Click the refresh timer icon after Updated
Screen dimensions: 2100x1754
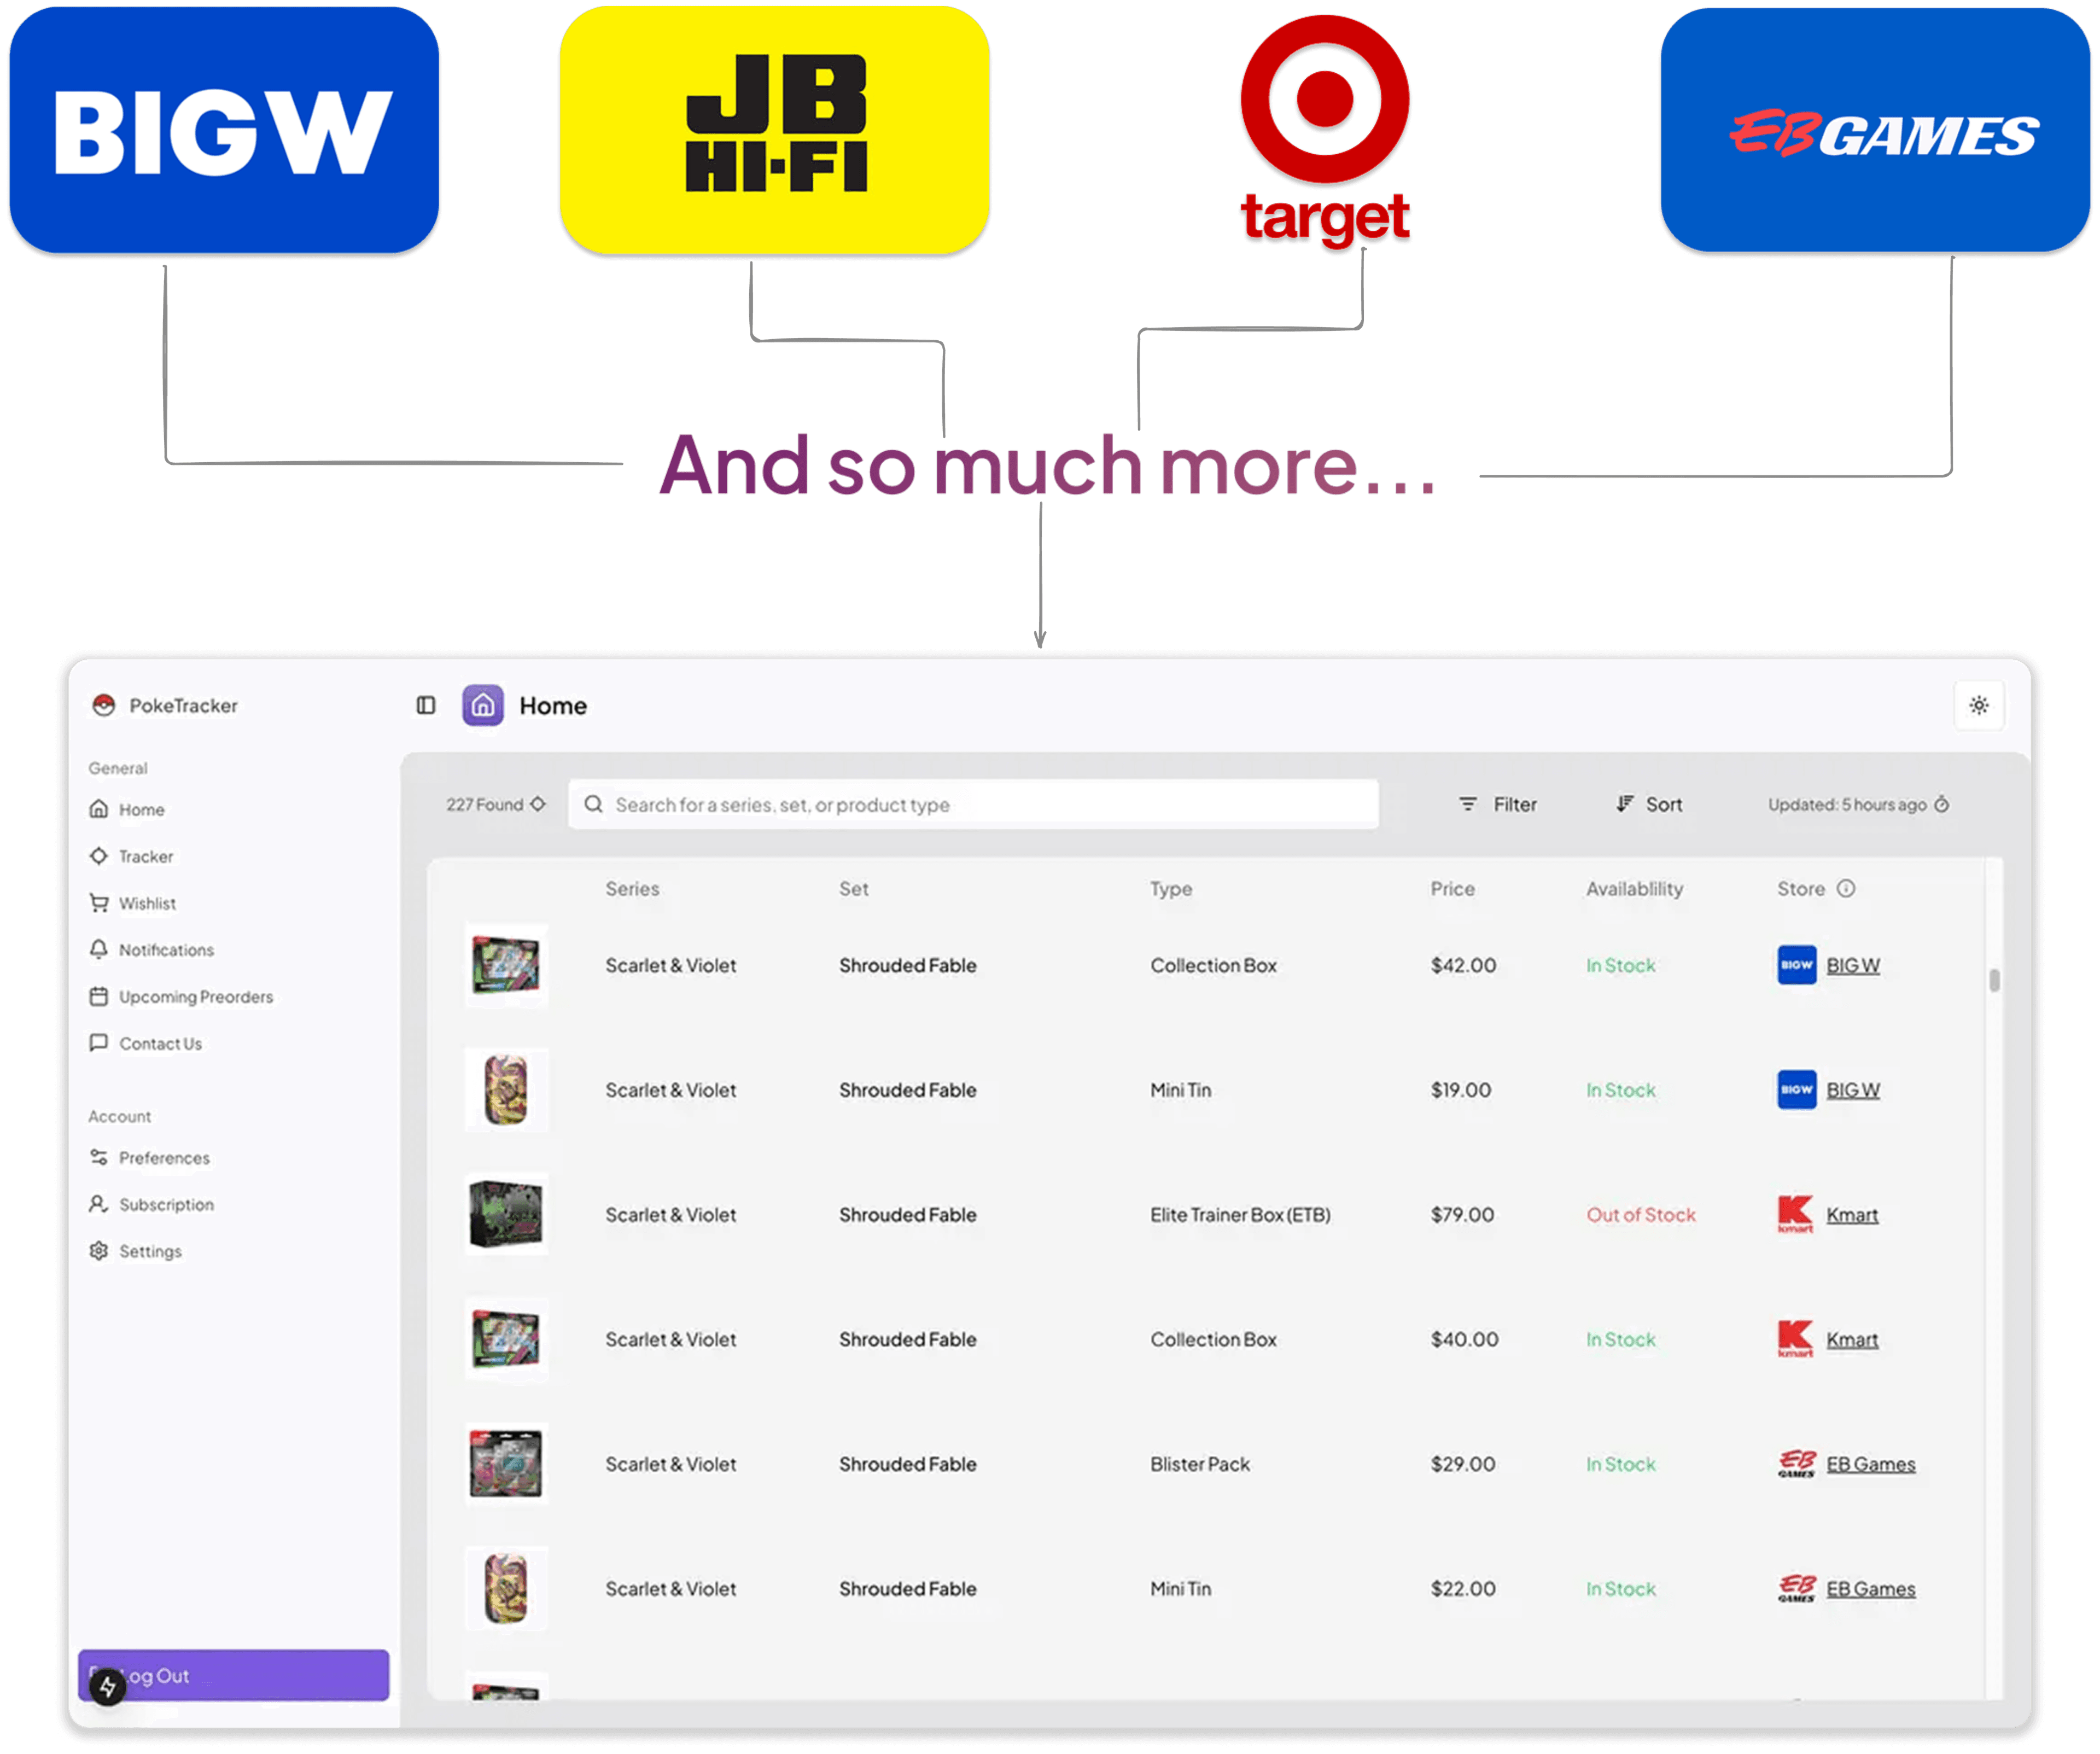click(x=1942, y=805)
